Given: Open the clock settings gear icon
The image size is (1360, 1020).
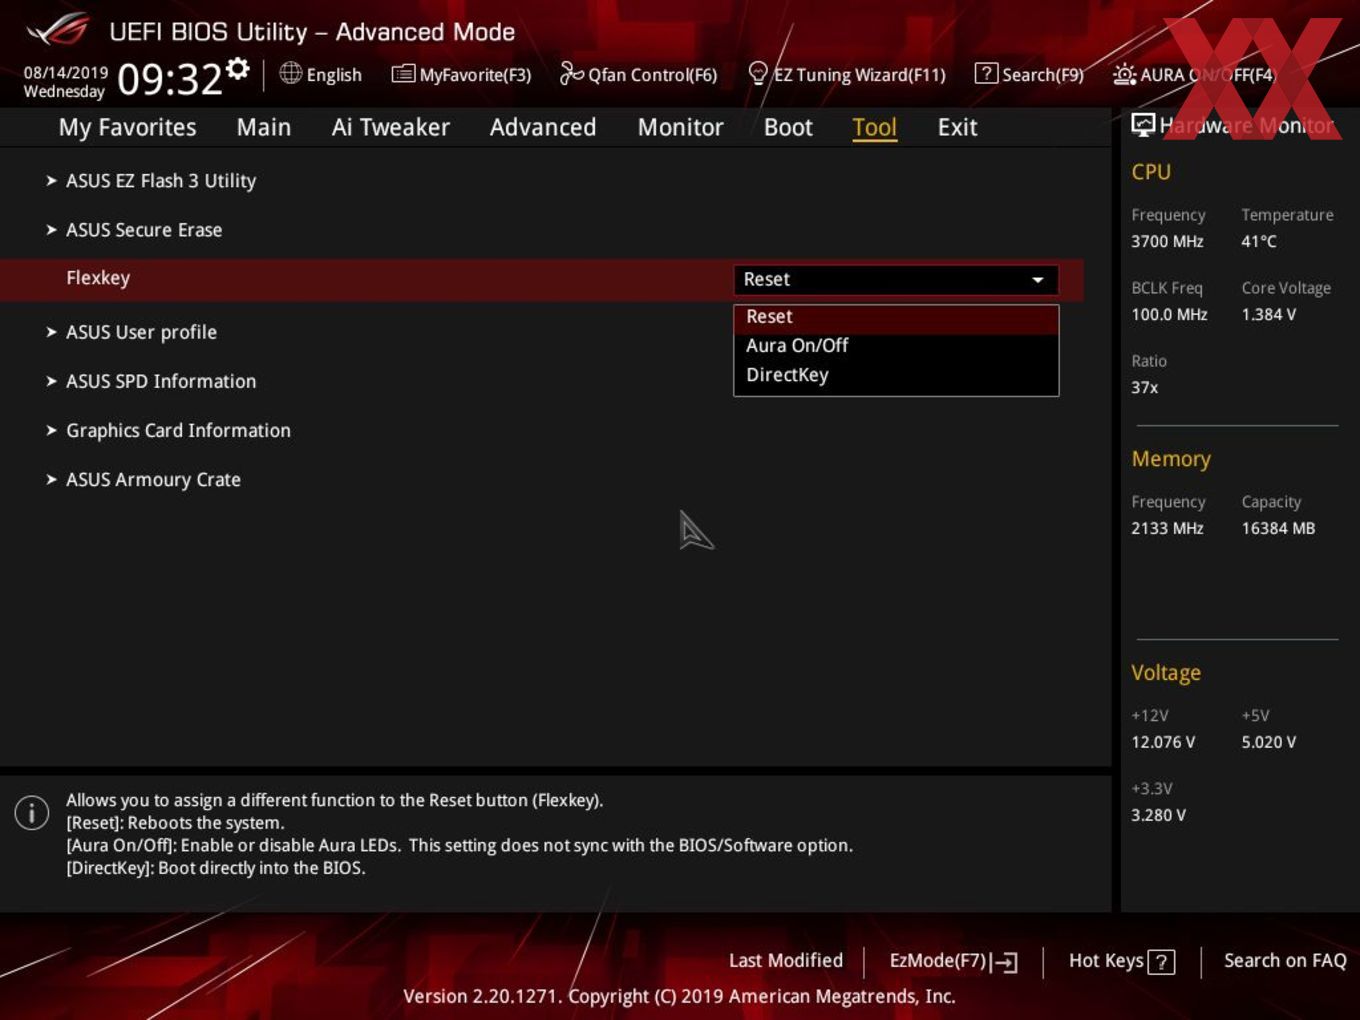Looking at the screenshot, I should click(238, 69).
